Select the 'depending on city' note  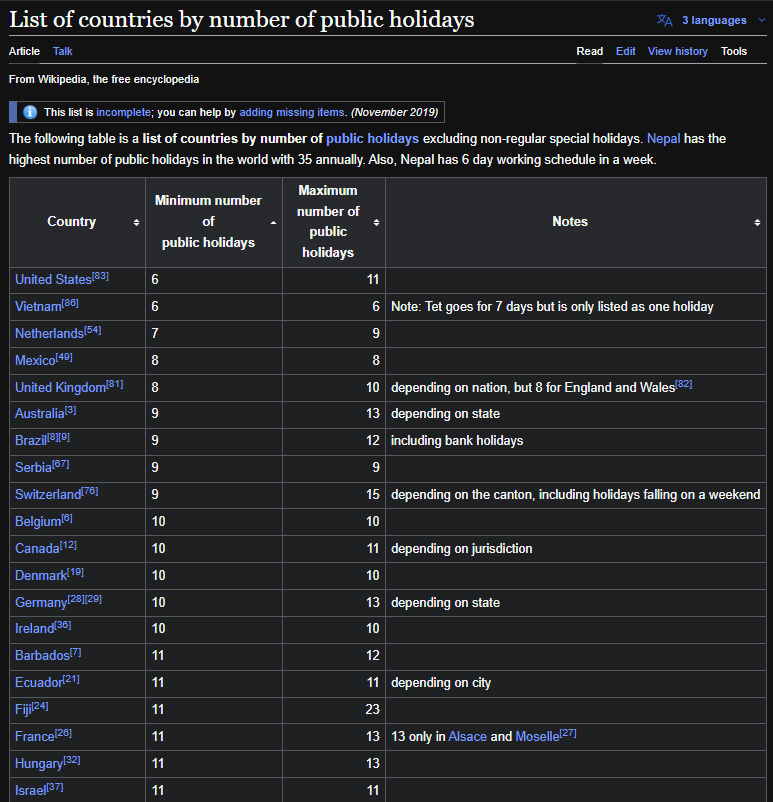pos(440,683)
